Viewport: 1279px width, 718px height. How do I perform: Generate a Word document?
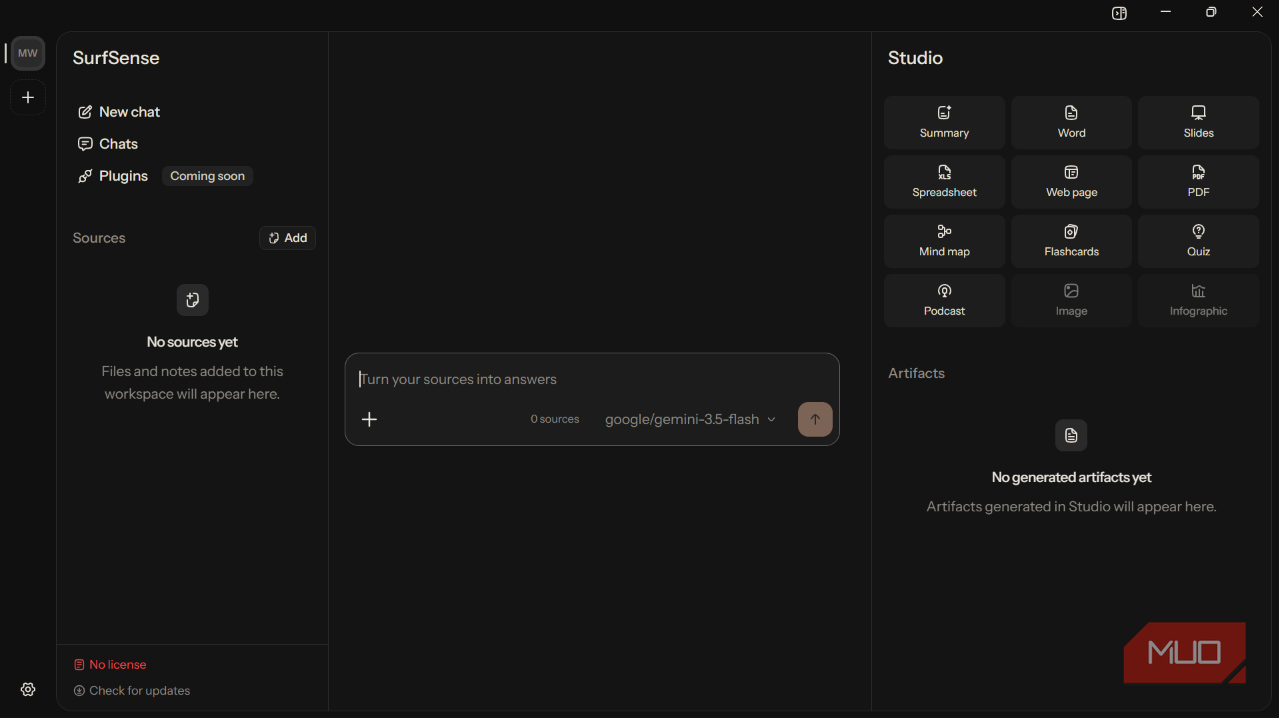tap(1071, 122)
